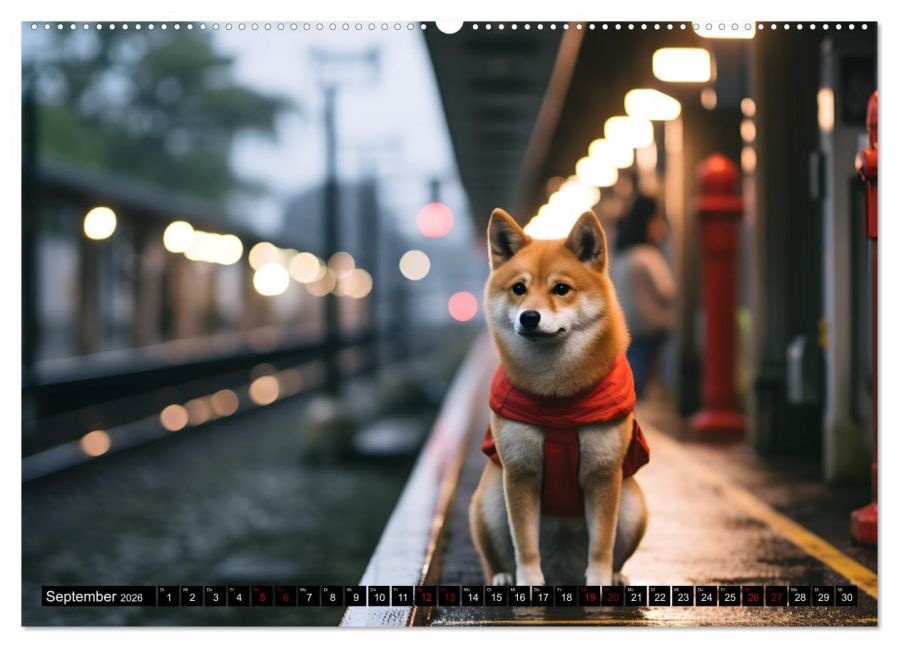Image resolution: width=899 pixels, height=648 pixels.
Task: Choose date 23 in the calendar row
Action: [683, 597]
